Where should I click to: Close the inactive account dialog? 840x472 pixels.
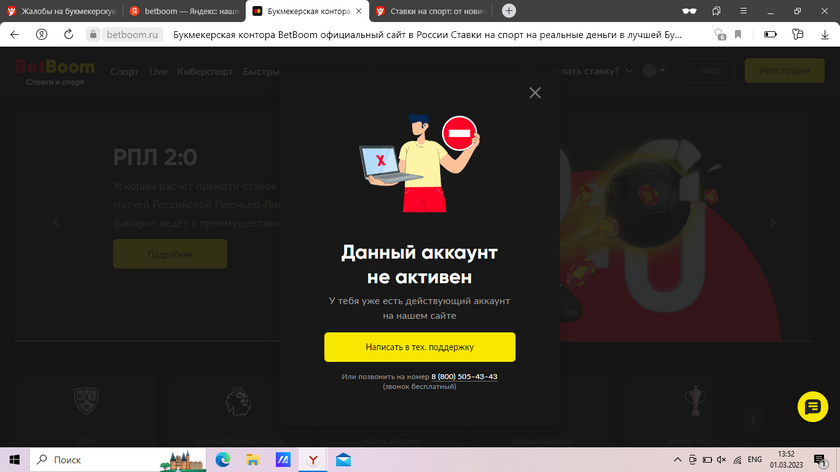[x=535, y=93]
